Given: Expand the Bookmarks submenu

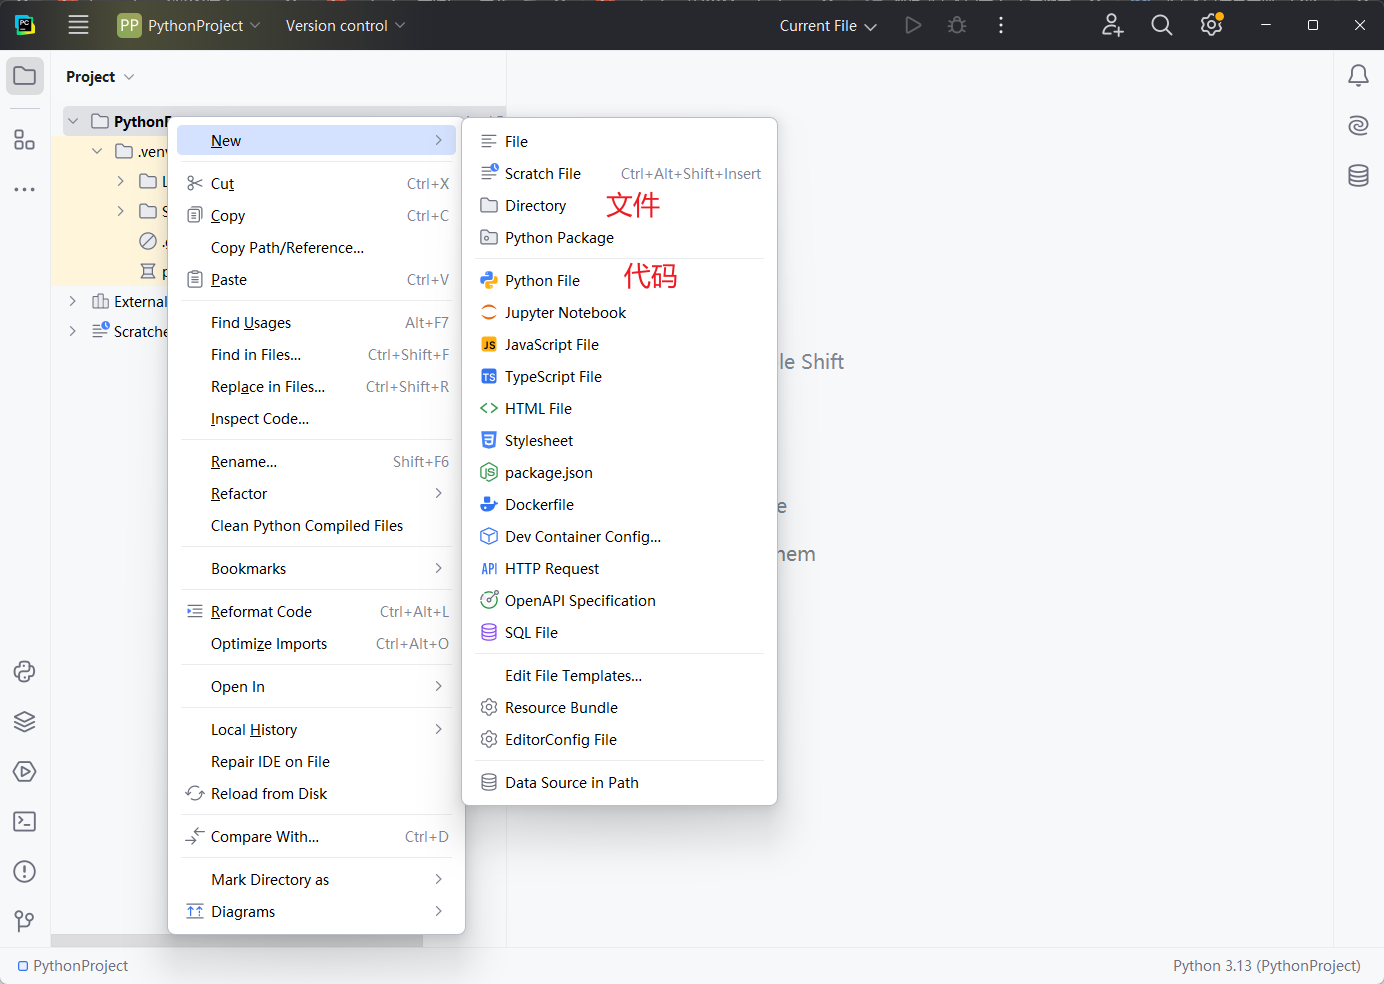Looking at the screenshot, I should pos(316,569).
